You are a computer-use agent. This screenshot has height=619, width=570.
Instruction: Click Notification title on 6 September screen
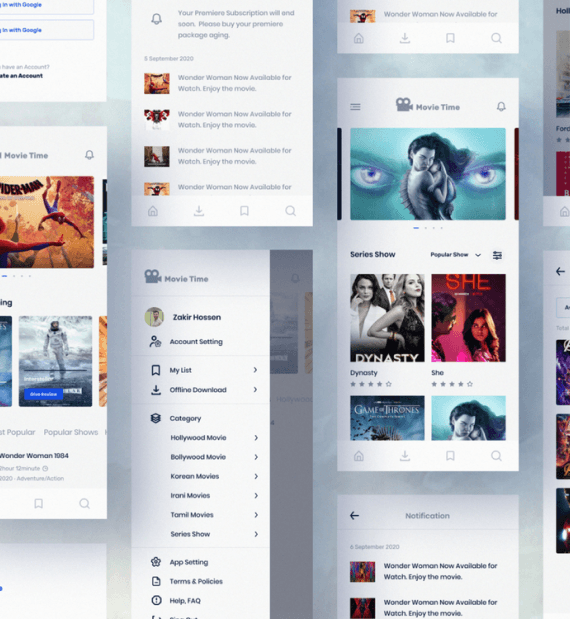click(427, 516)
